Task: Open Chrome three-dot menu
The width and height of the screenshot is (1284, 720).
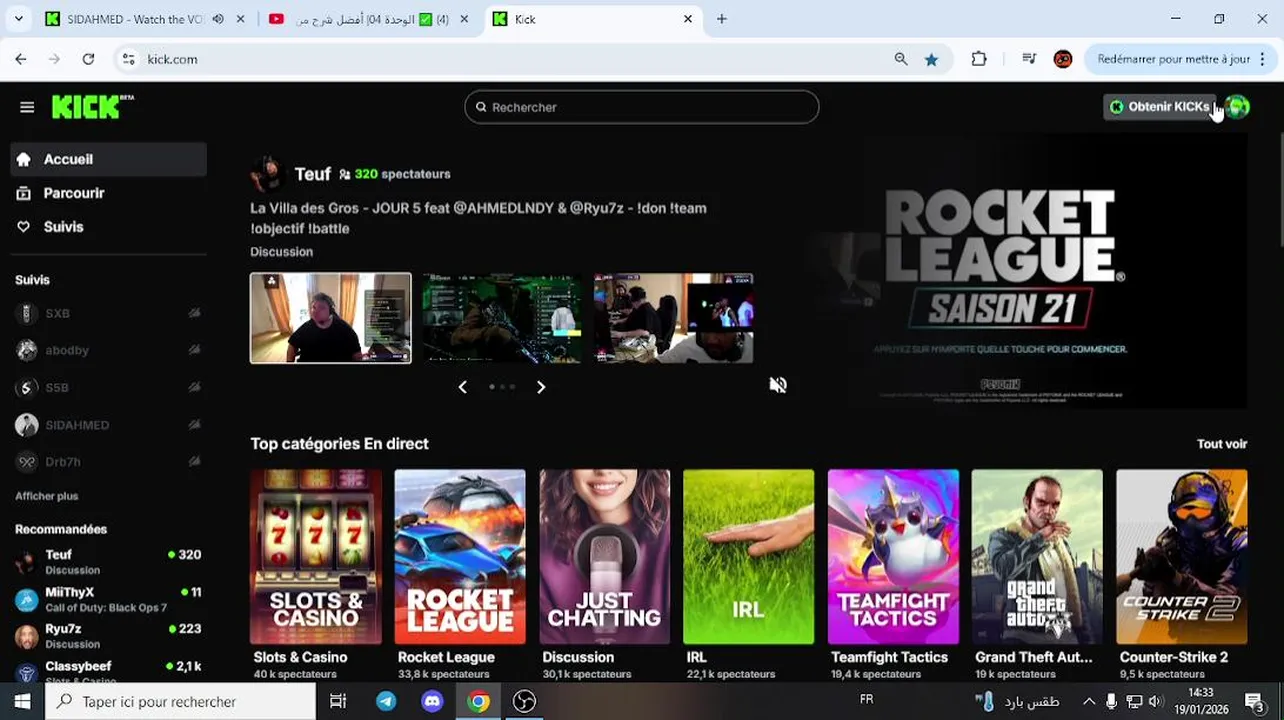Action: coord(1265,59)
